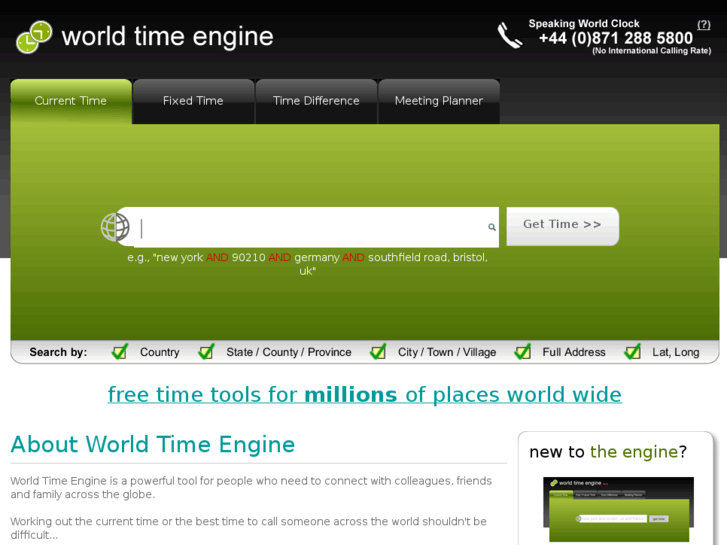Image resolution: width=727 pixels, height=545 pixels.
Task: Toggle the Full Address checkmark
Action: coord(523,352)
